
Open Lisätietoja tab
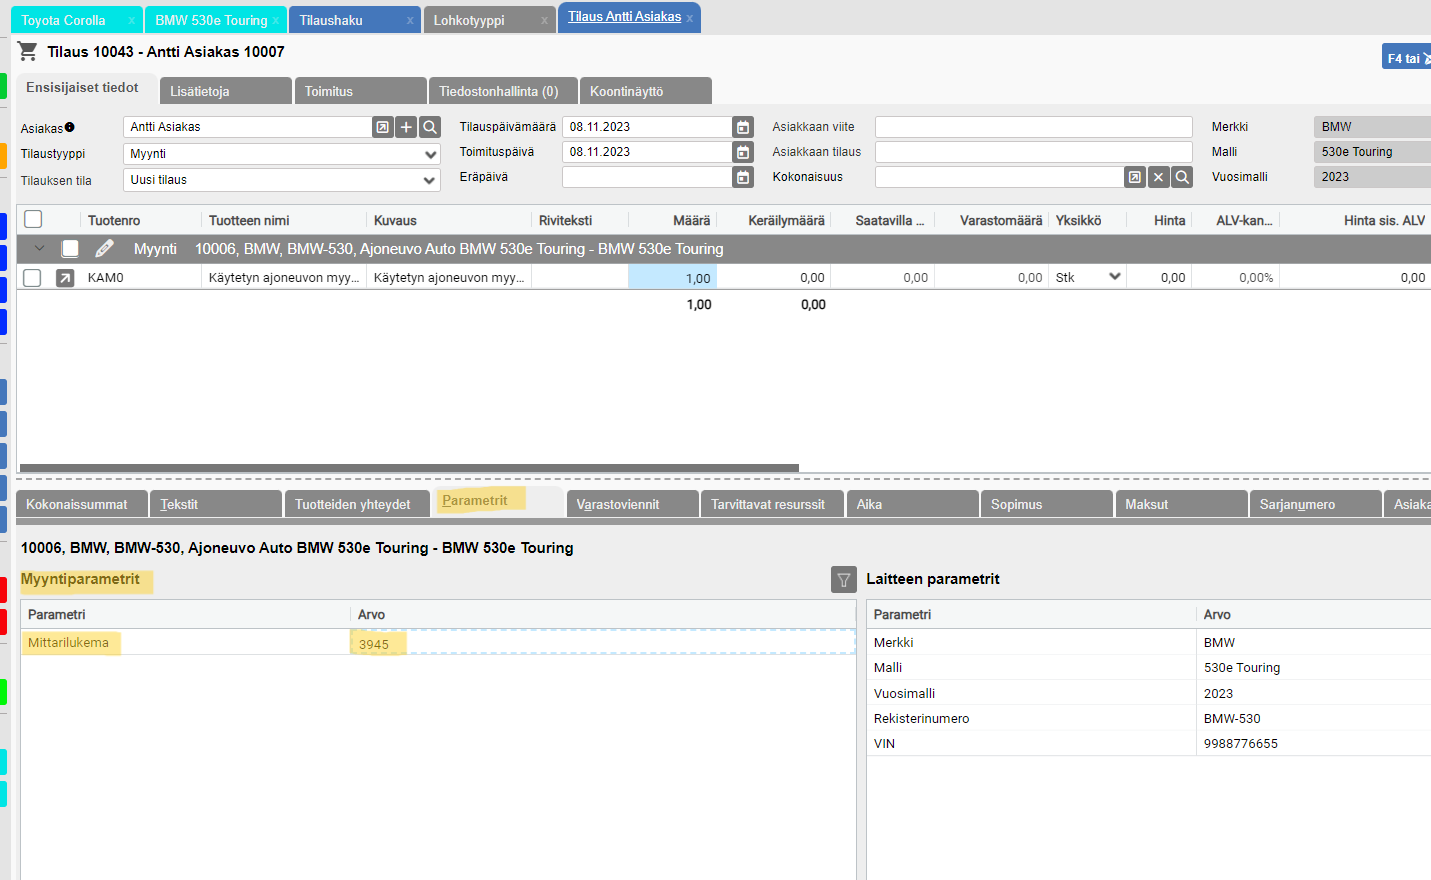coord(226,91)
